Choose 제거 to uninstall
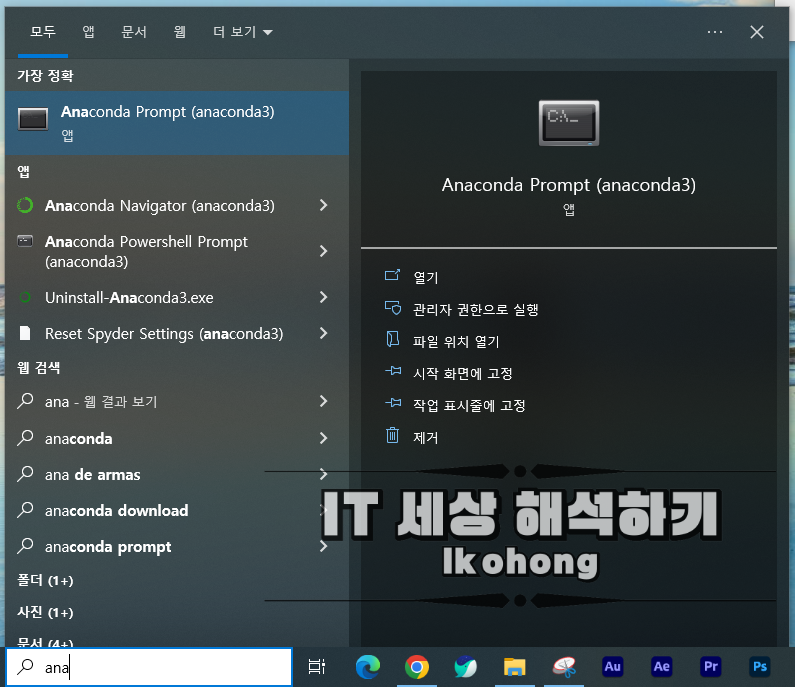The image size is (795, 687). click(x=425, y=437)
